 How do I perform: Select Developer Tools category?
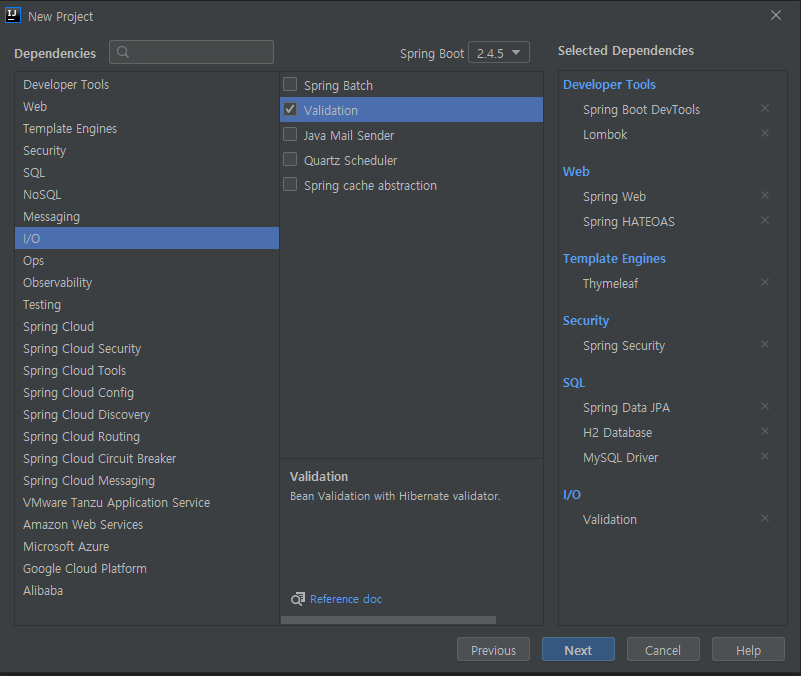tap(147, 84)
